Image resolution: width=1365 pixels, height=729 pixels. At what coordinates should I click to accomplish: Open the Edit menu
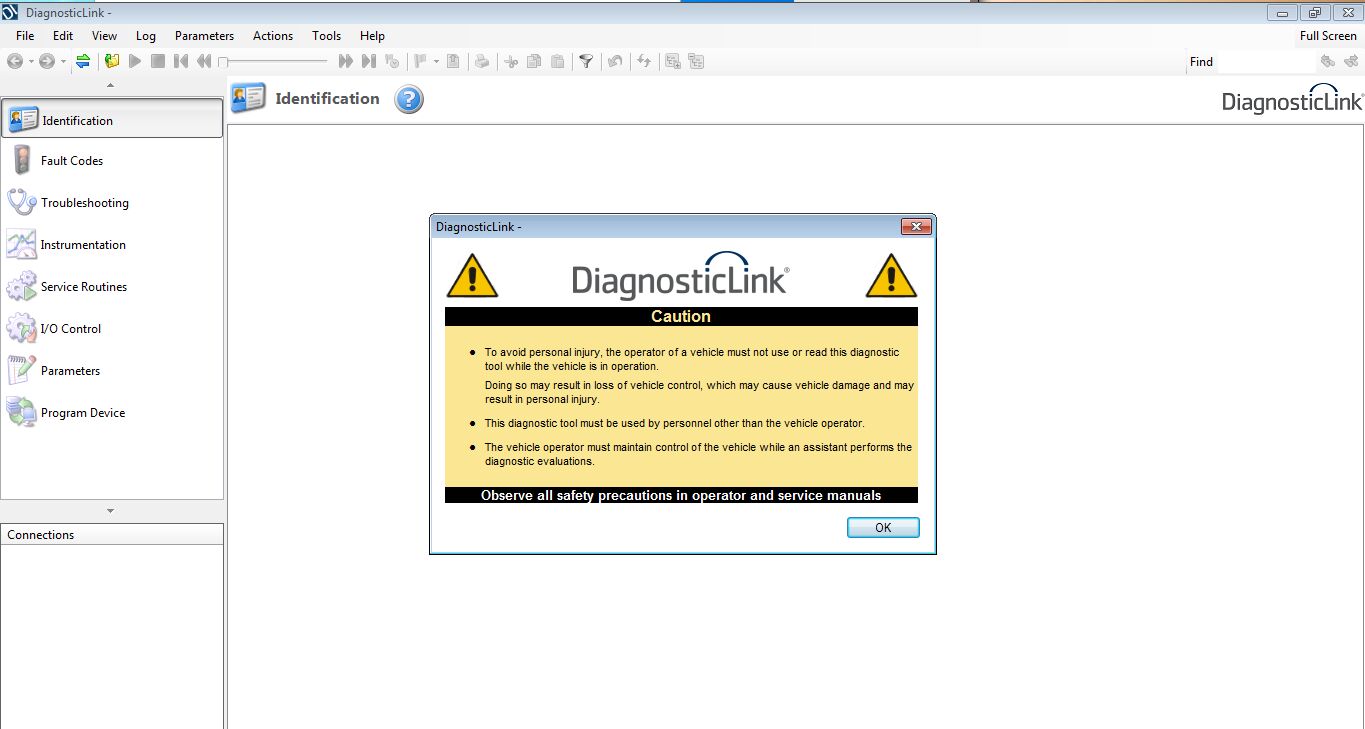click(x=63, y=36)
